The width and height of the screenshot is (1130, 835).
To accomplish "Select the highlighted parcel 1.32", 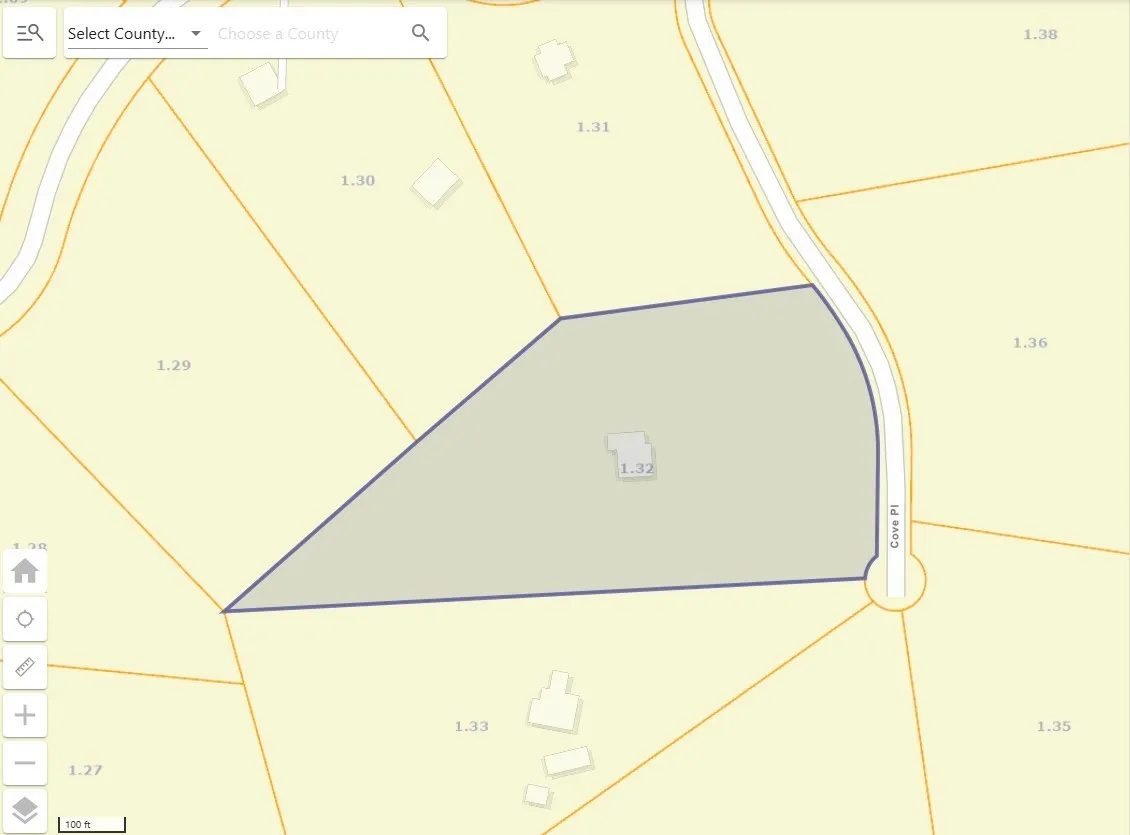I will click(x=637, y=469).
